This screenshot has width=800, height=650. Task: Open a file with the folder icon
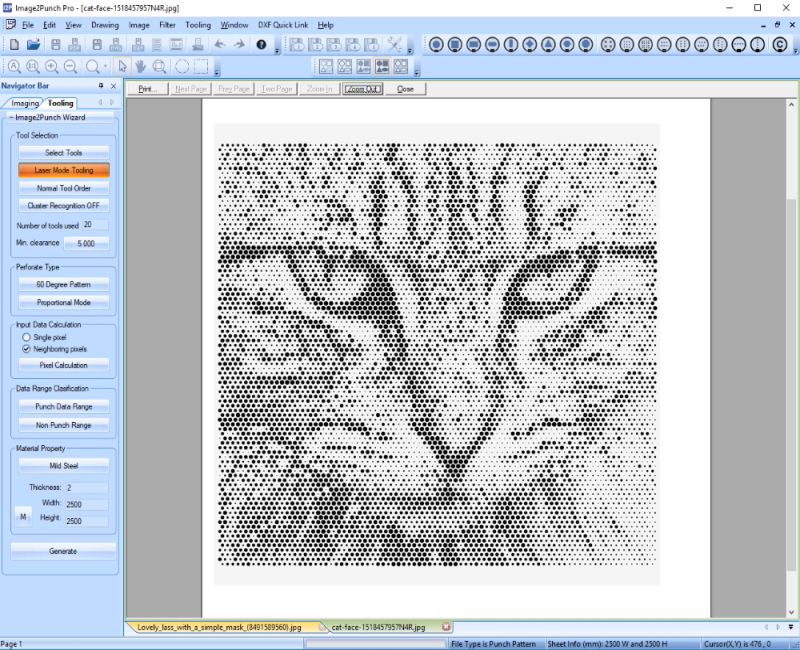tap(34, 45)
